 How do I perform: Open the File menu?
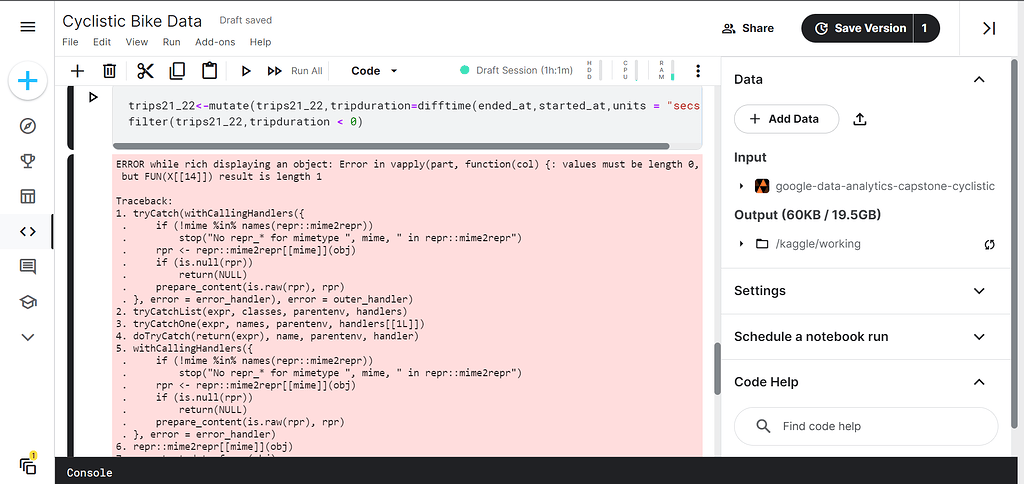(70, 42)
